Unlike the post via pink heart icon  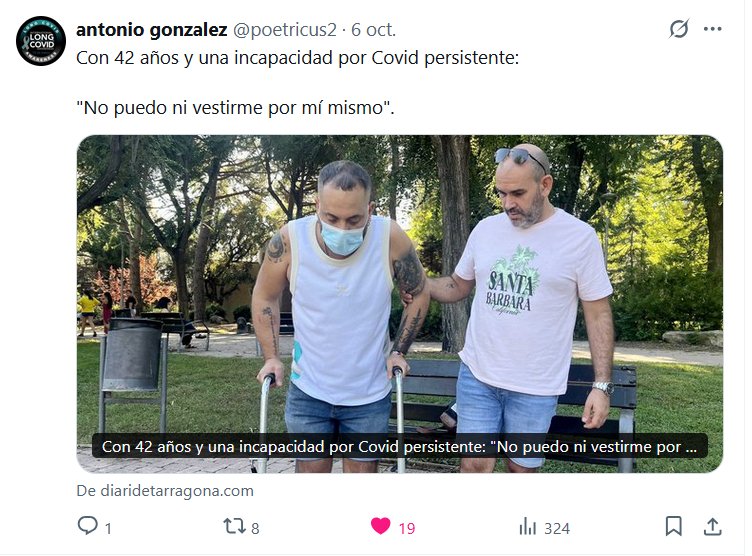[x=381, y=526]
